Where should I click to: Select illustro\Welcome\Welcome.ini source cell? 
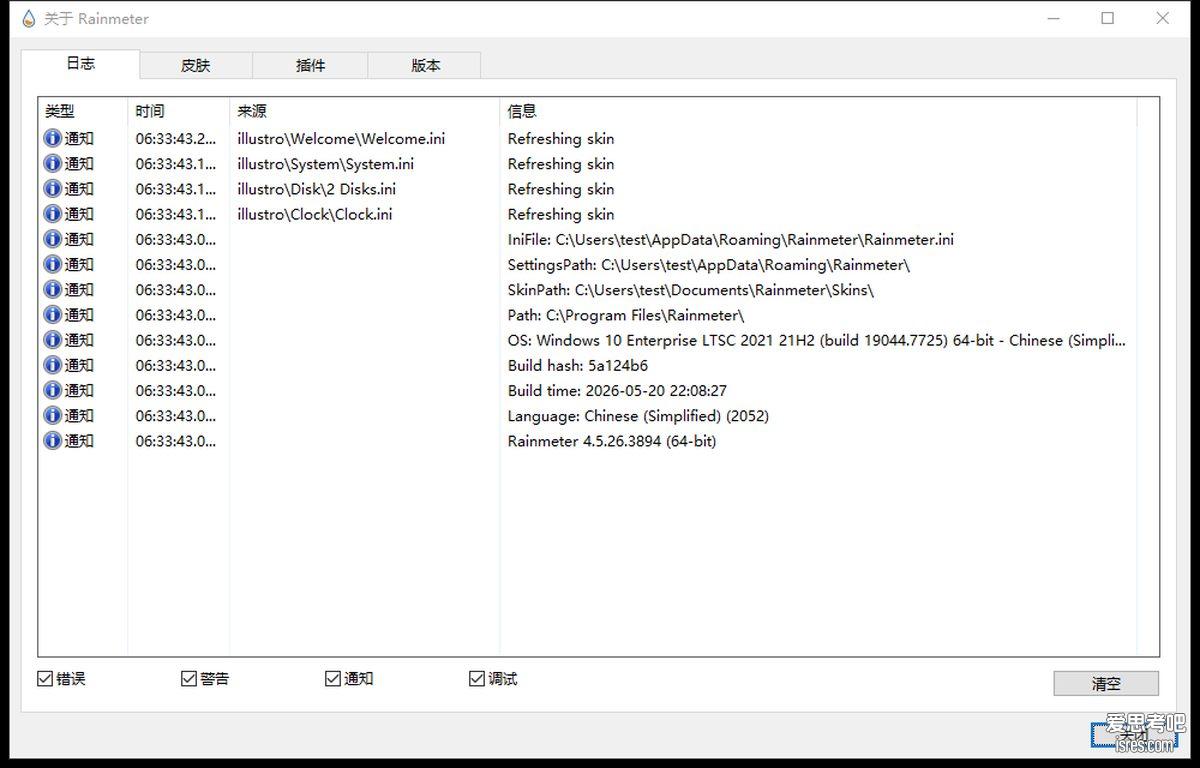point(341,138)
